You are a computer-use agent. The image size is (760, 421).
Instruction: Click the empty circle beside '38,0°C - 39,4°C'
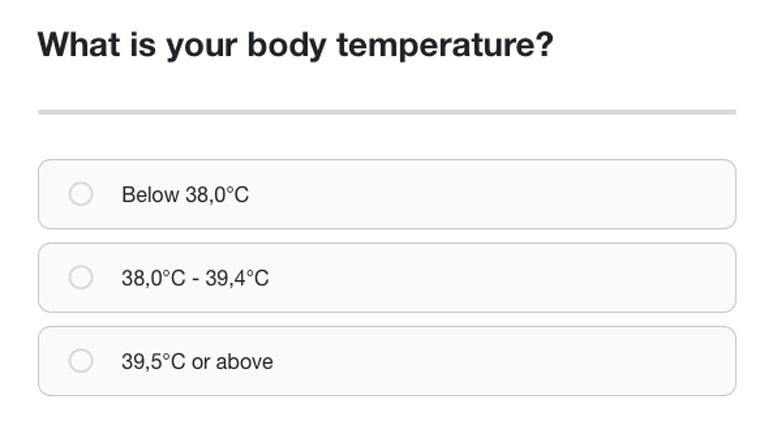coord(81,277)
